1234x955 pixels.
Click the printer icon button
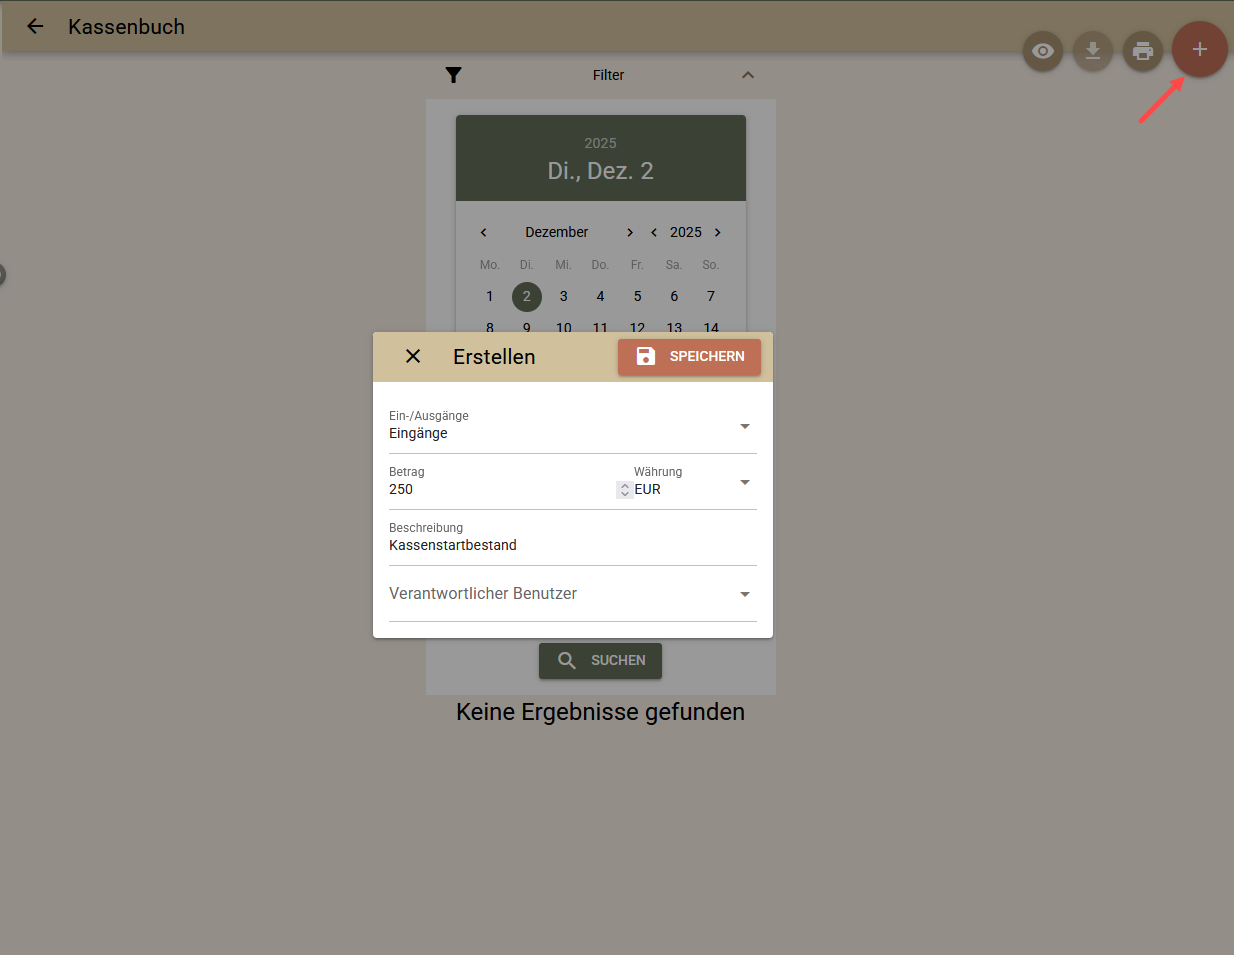[x=1143, y=51]
